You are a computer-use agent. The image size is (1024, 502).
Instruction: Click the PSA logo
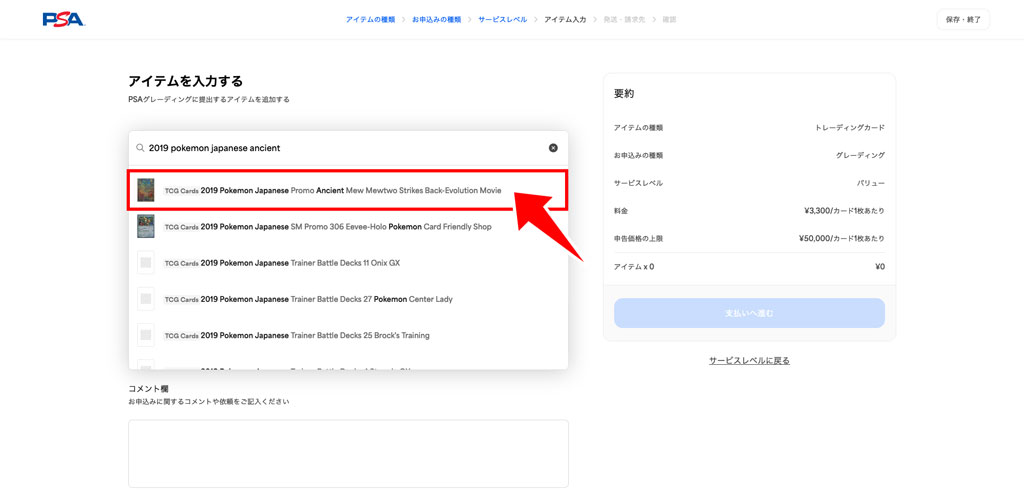tap(64, 20)
